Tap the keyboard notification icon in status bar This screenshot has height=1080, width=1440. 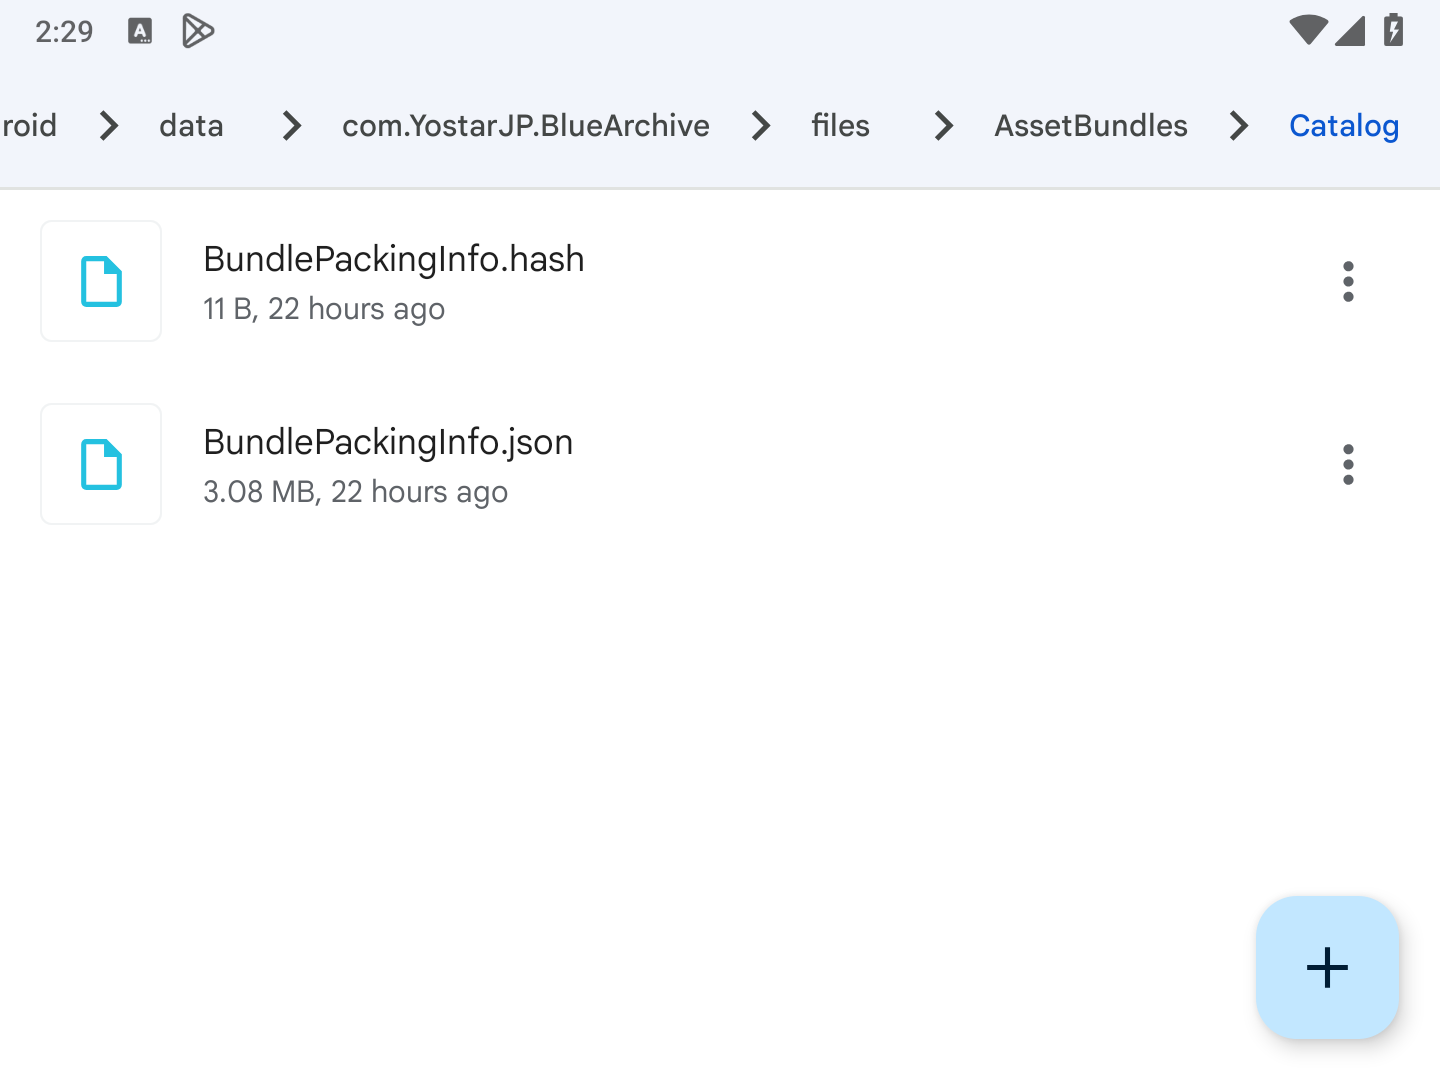click(140, 32)
